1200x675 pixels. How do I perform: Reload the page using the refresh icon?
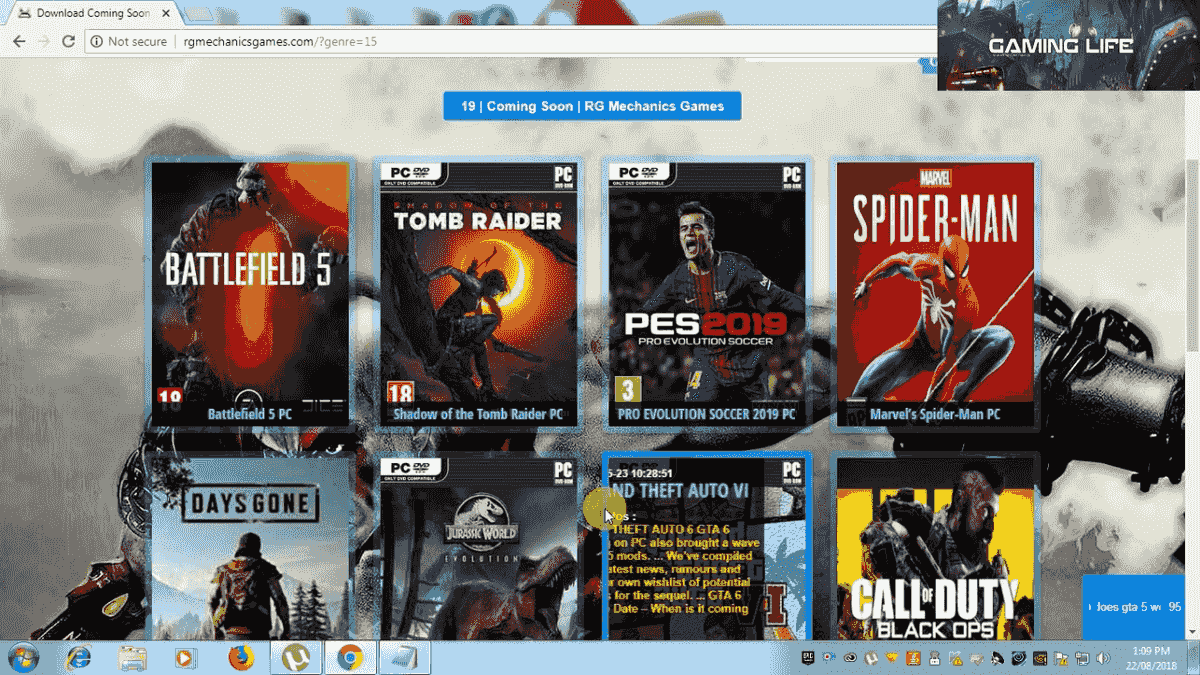(67, 41)
